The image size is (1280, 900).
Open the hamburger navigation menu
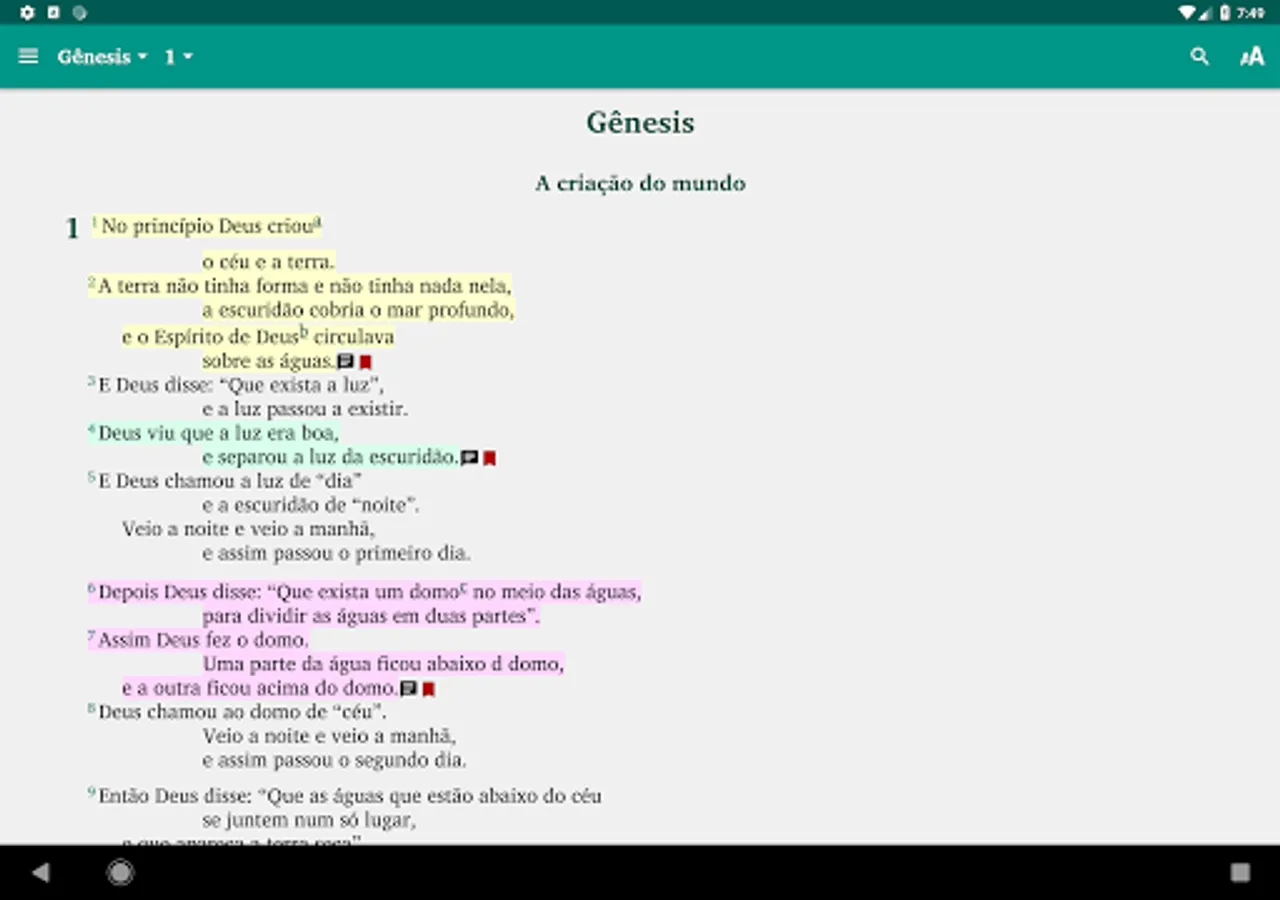pos(29,57)
